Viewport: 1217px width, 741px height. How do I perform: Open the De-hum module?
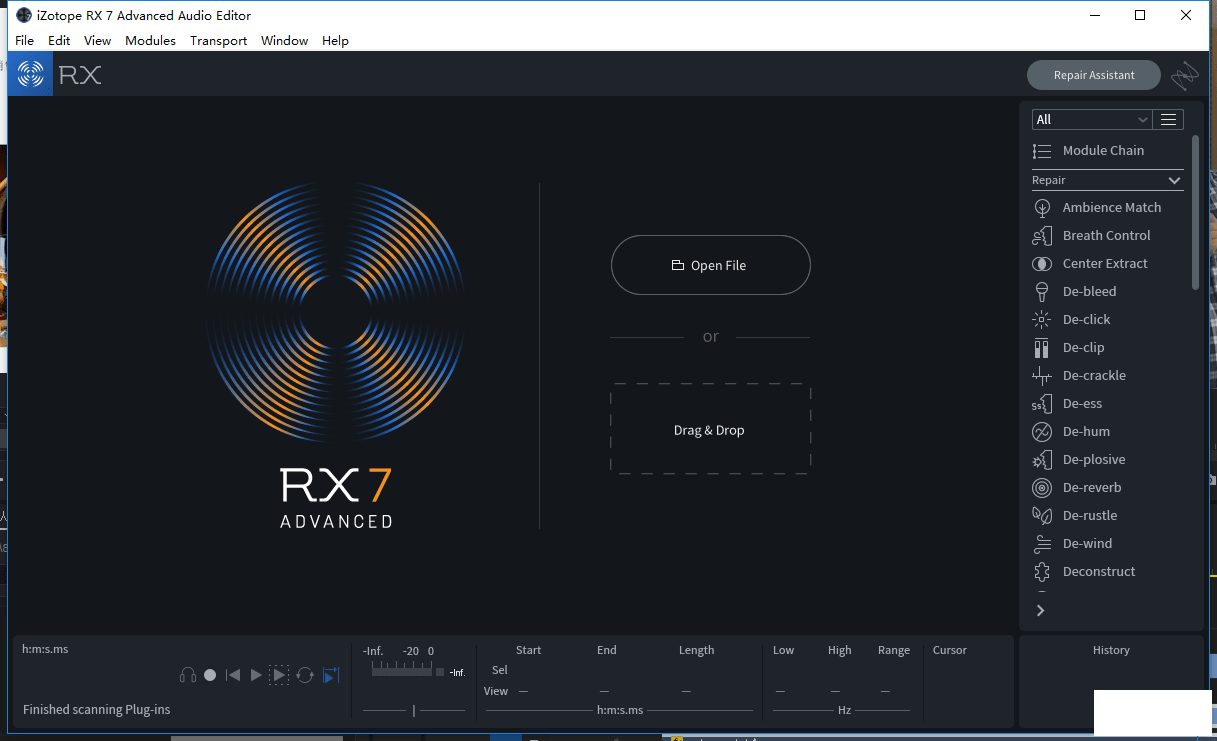click(x=1086, y=431)
